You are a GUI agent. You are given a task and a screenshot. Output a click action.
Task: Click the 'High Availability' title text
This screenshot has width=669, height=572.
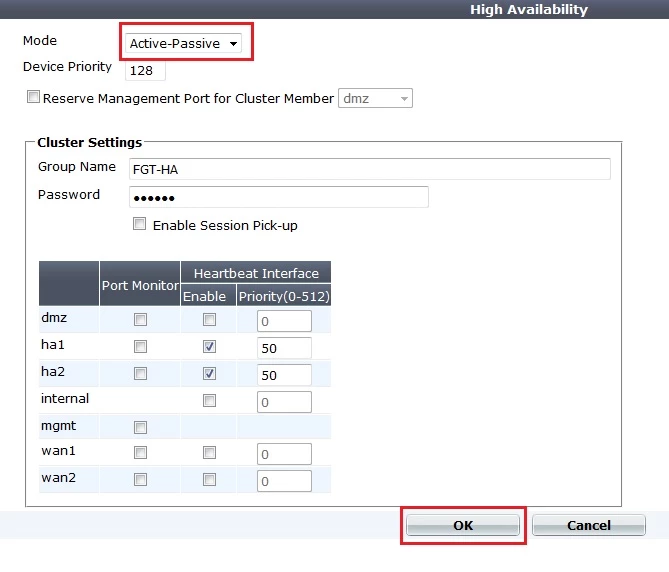529,9
